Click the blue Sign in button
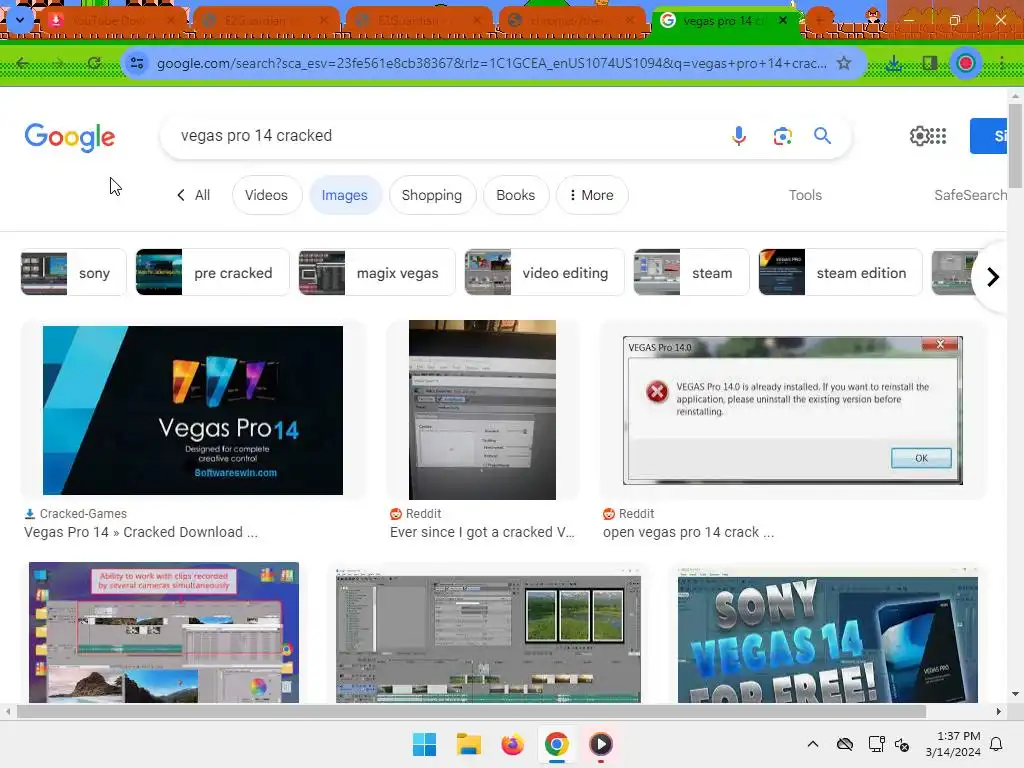Image resolution: width=1024 pixels, height=768 pixels. (988, 136)
